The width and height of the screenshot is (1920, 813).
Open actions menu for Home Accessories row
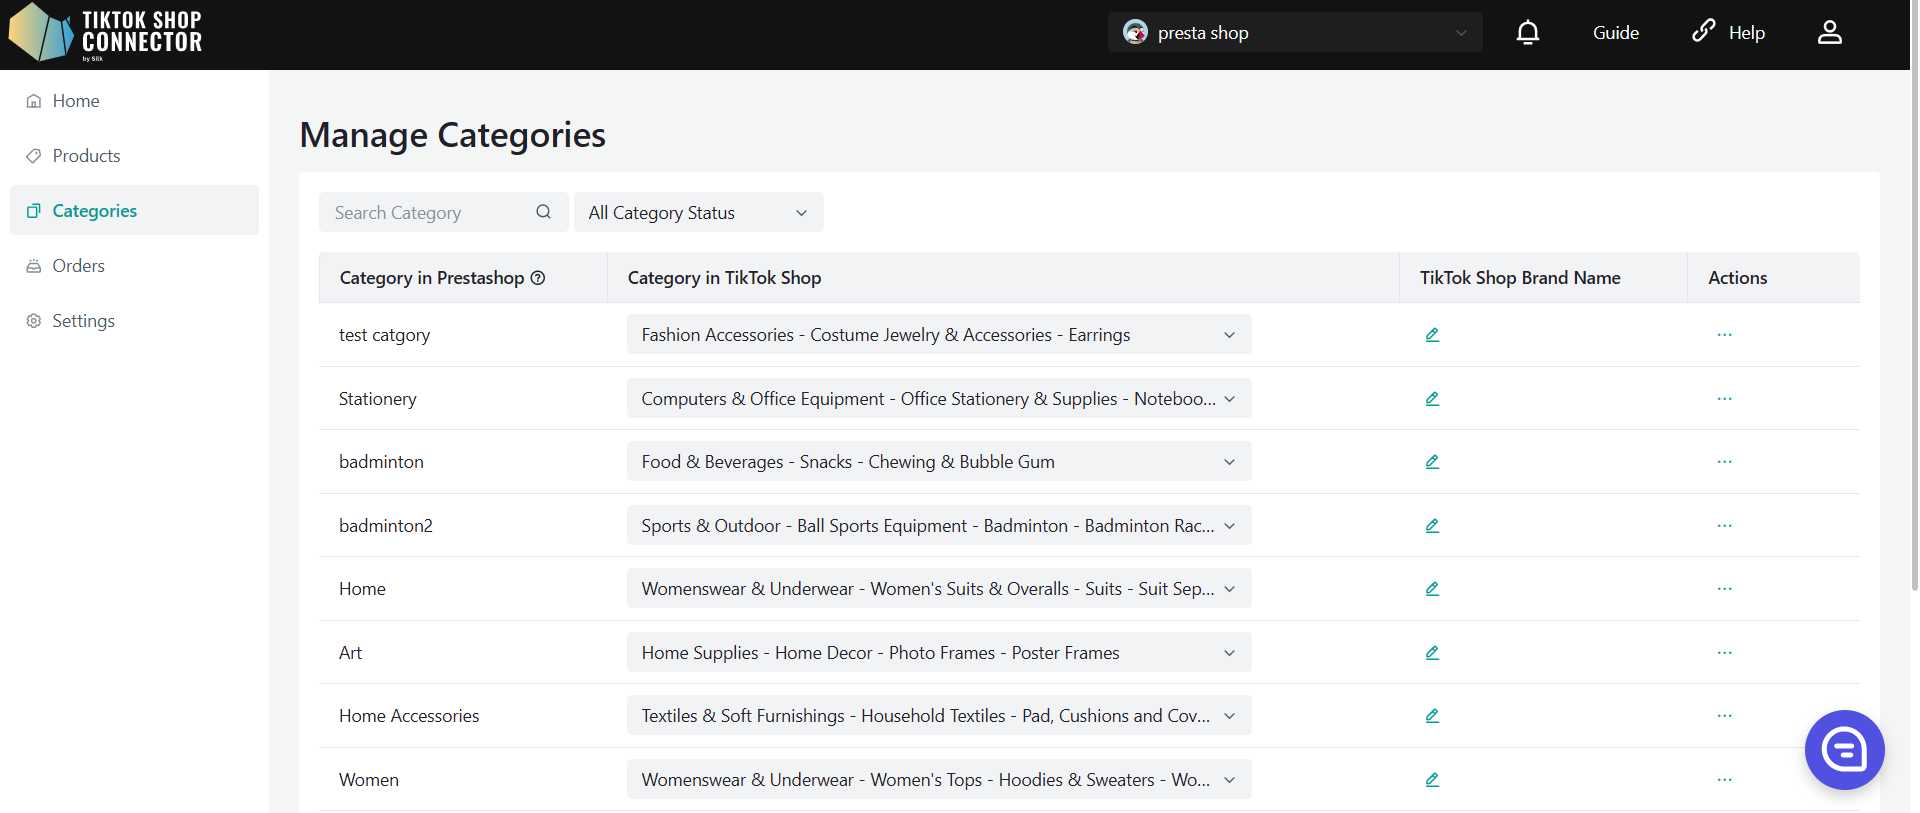tap(1724, 716)
